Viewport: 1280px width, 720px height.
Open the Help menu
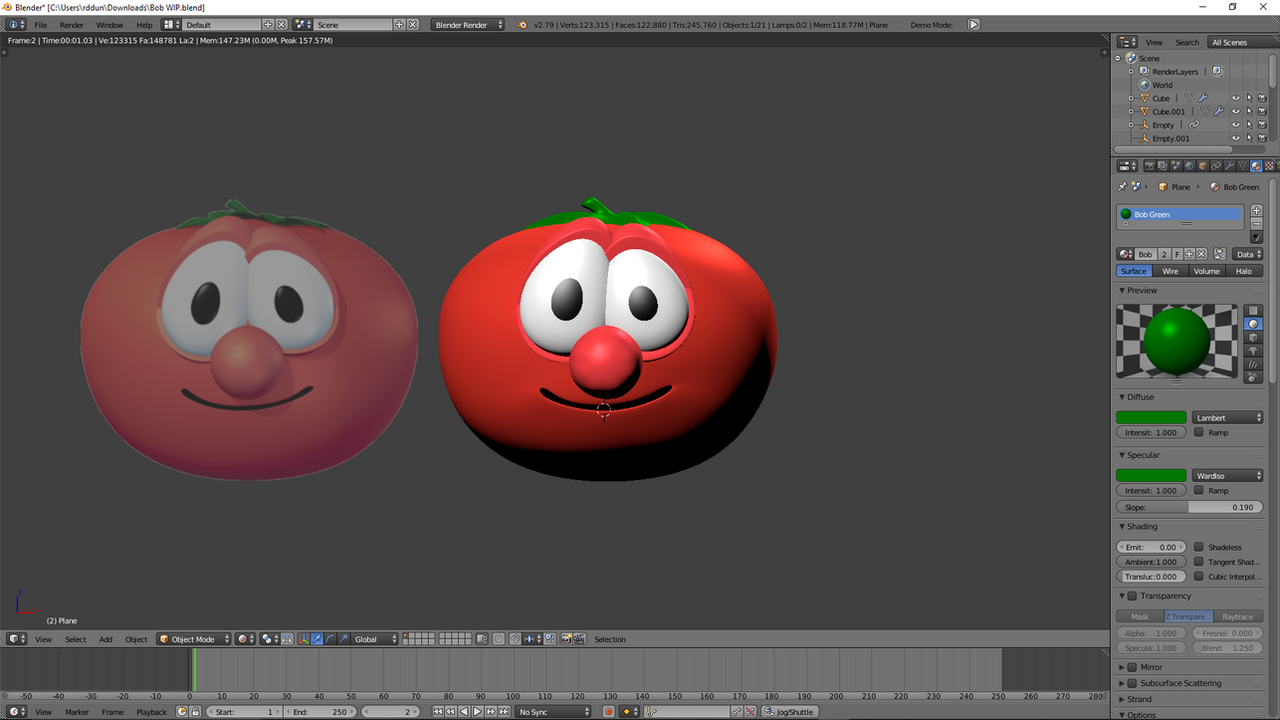coord(144,24)
